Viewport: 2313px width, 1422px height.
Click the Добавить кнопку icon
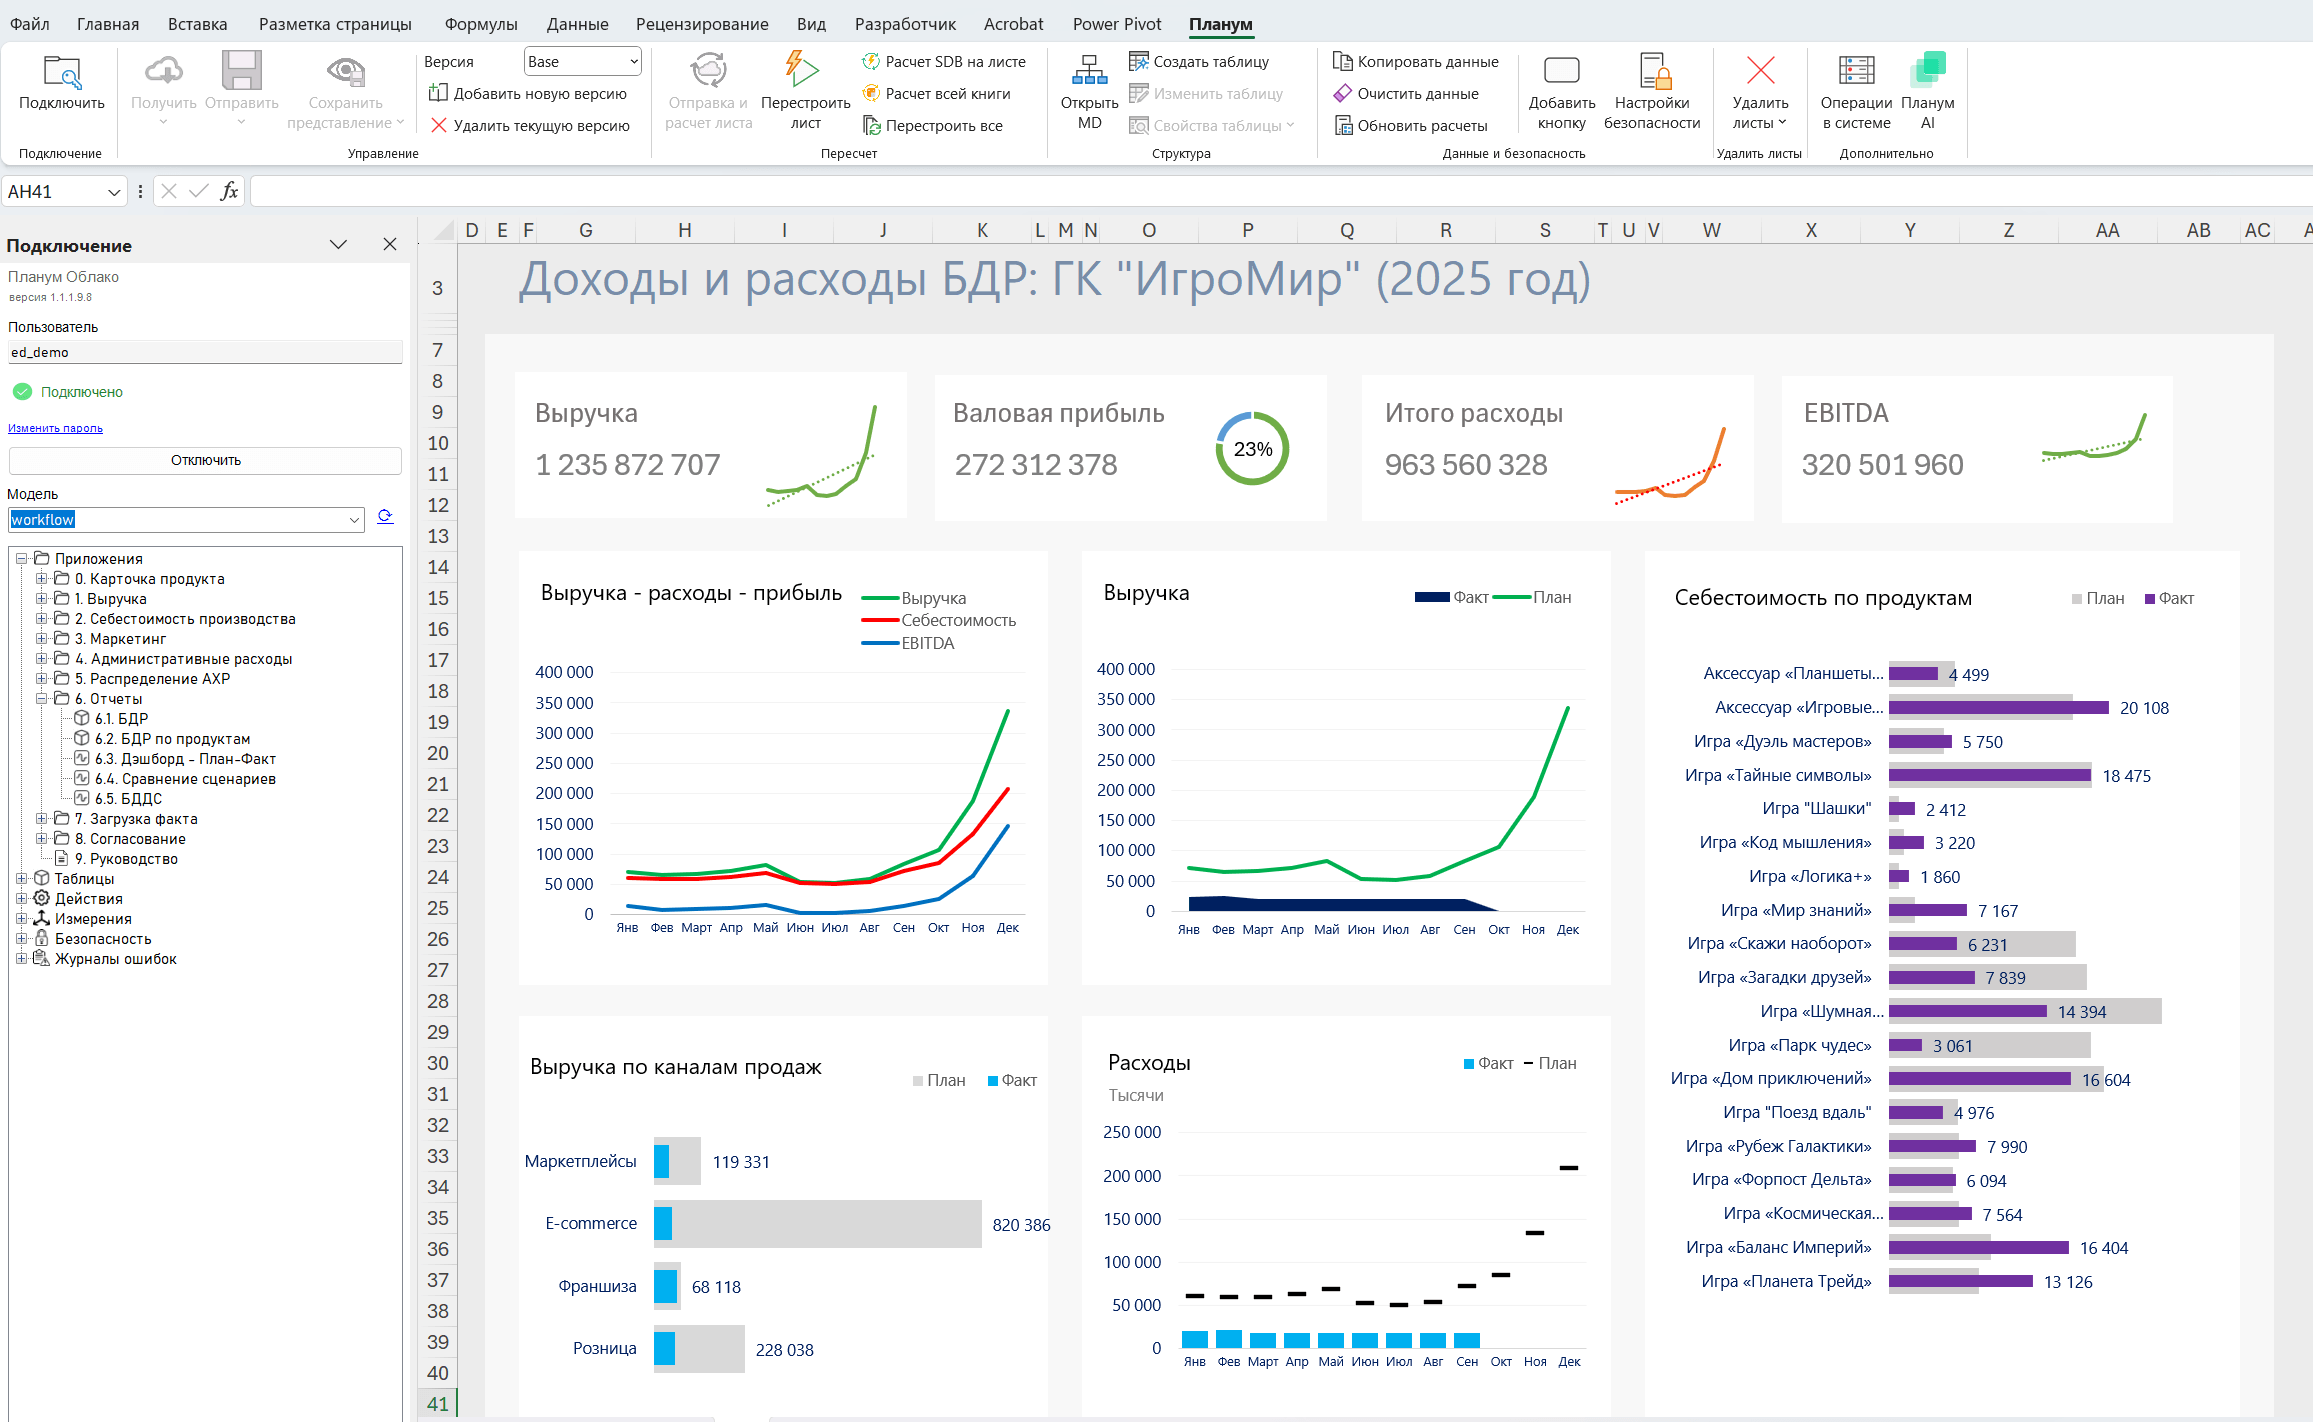1561,71
